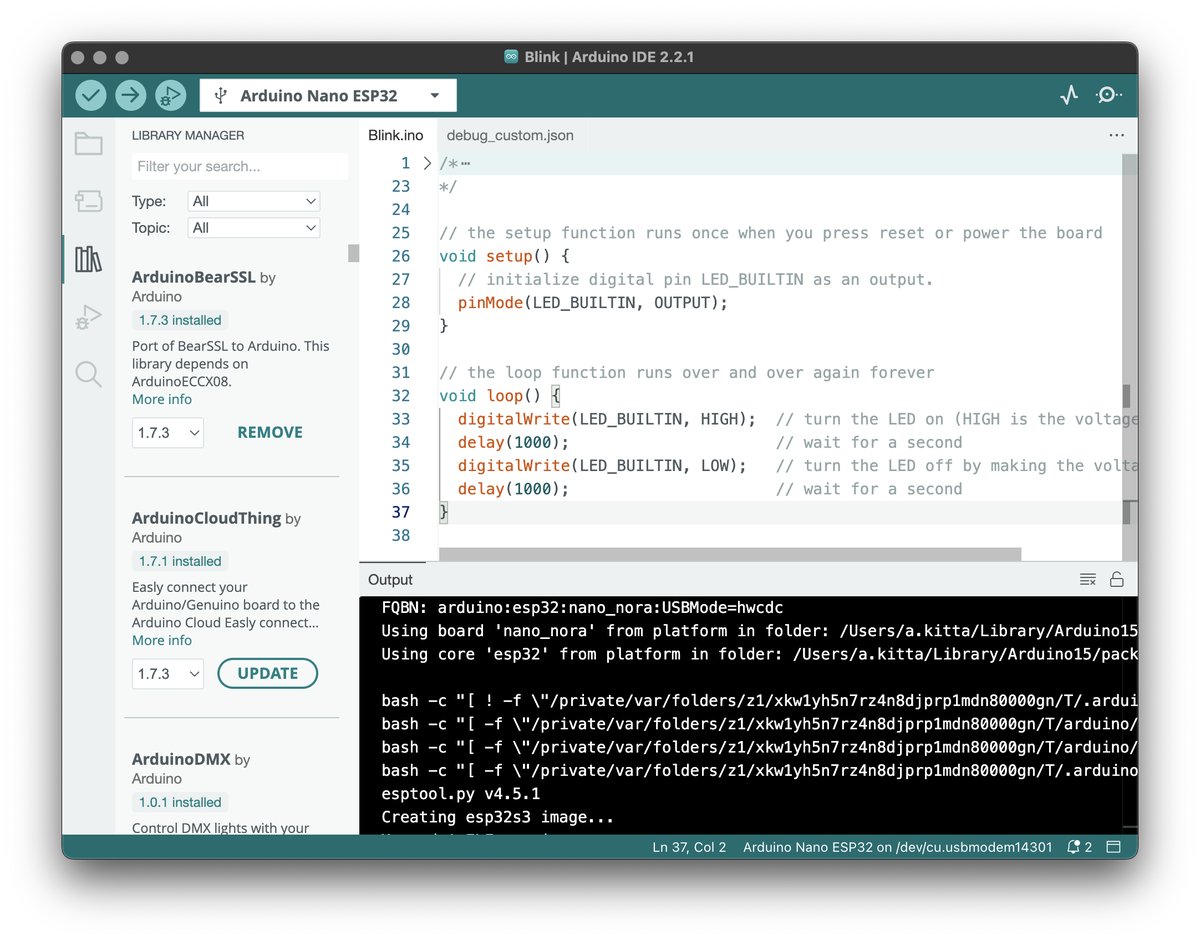
Task: Start debugging from the toolbar
Action: coord(170,94)
